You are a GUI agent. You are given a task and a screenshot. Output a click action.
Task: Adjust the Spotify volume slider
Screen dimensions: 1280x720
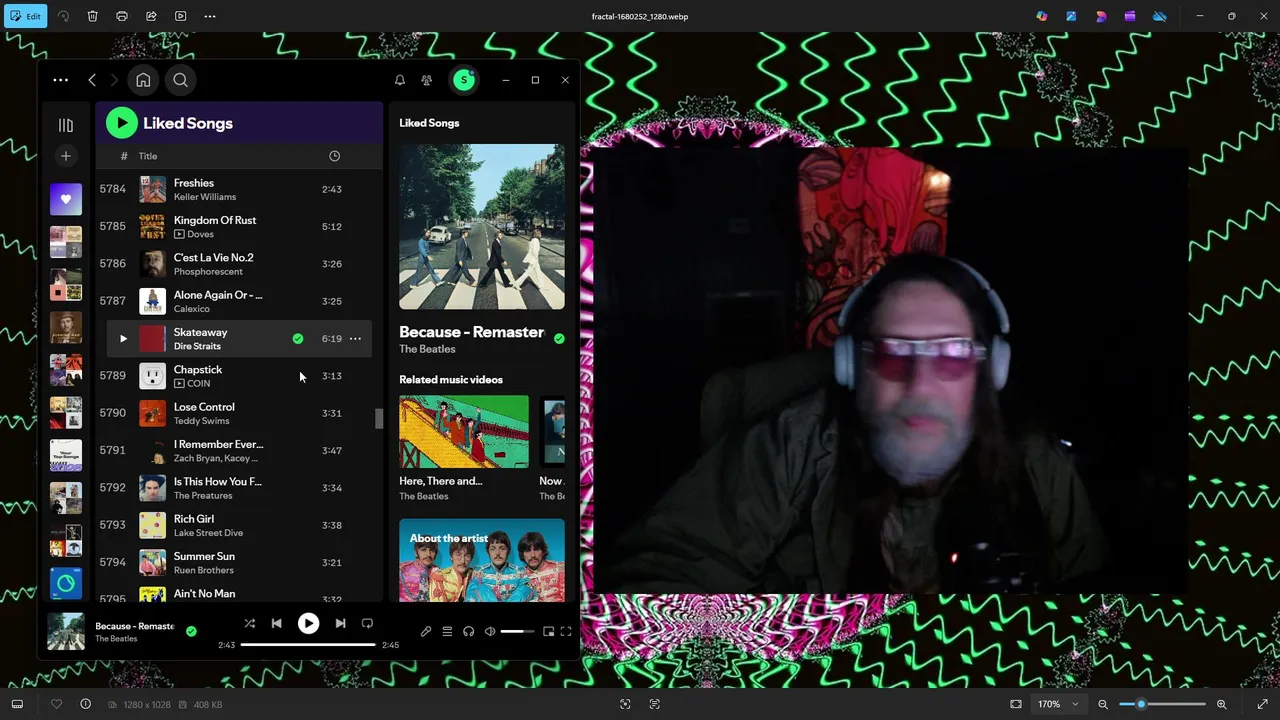[518, 632]
